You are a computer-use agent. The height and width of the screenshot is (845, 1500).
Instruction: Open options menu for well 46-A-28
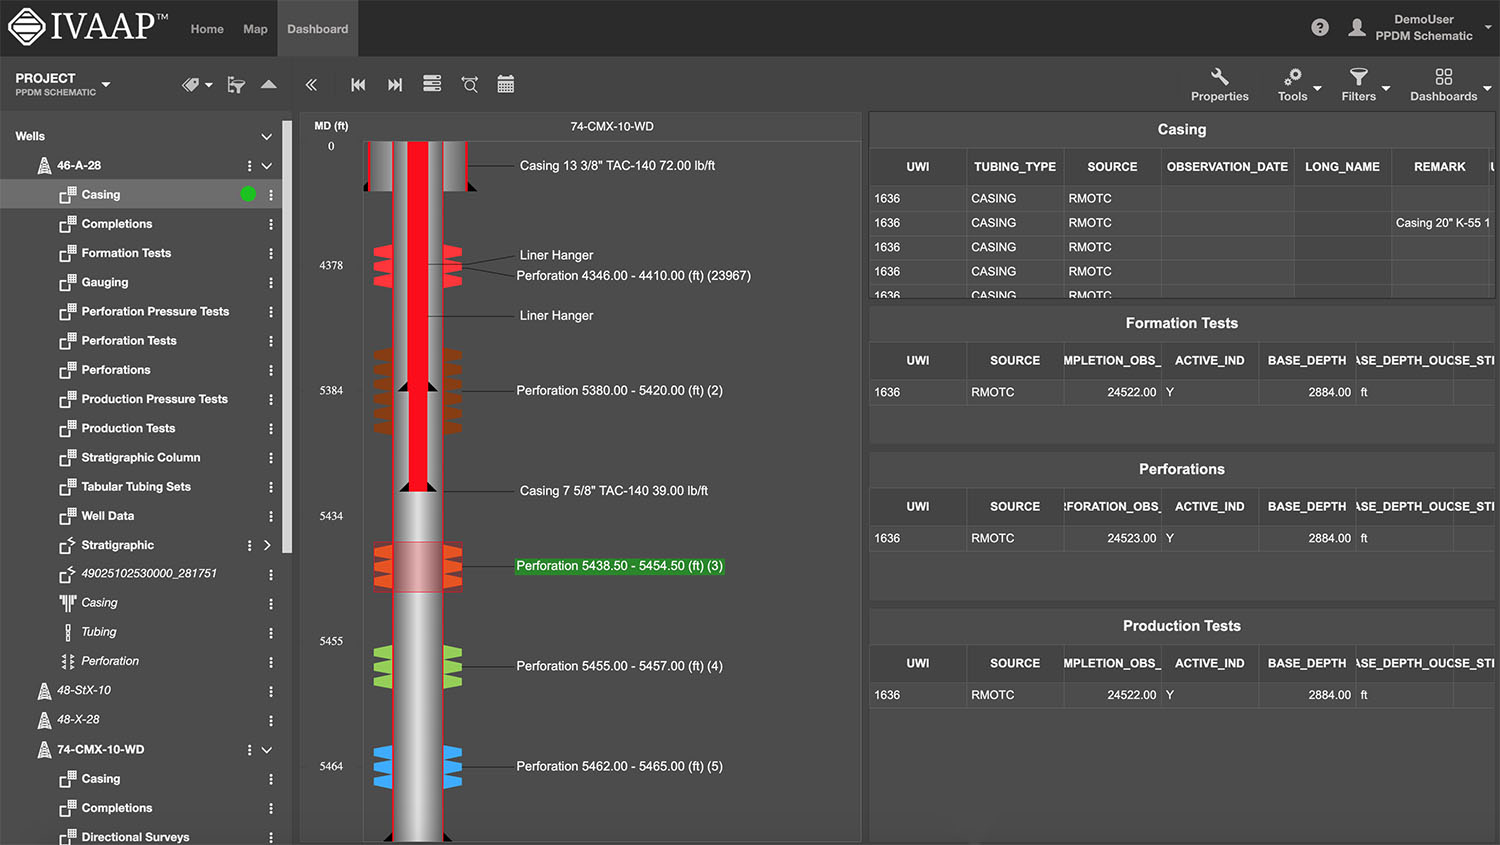pyautogui.click(x=249, y=166)
